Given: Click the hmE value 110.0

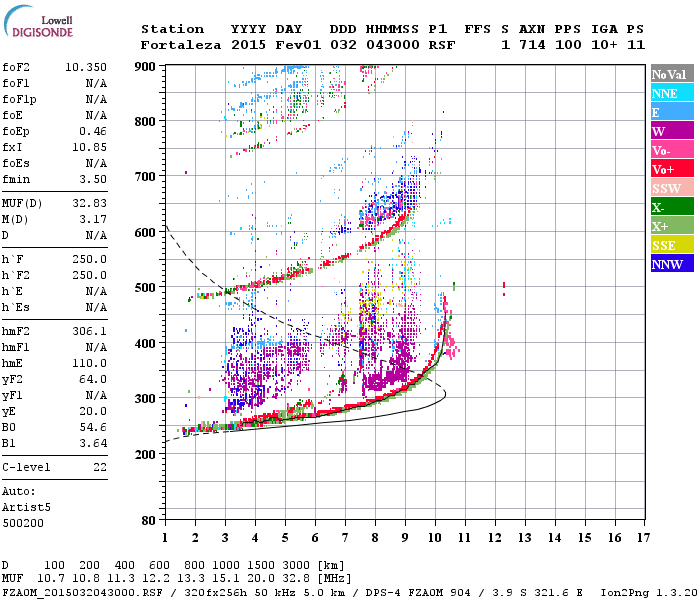Looking at the screenshot, I should click(89, 363).
